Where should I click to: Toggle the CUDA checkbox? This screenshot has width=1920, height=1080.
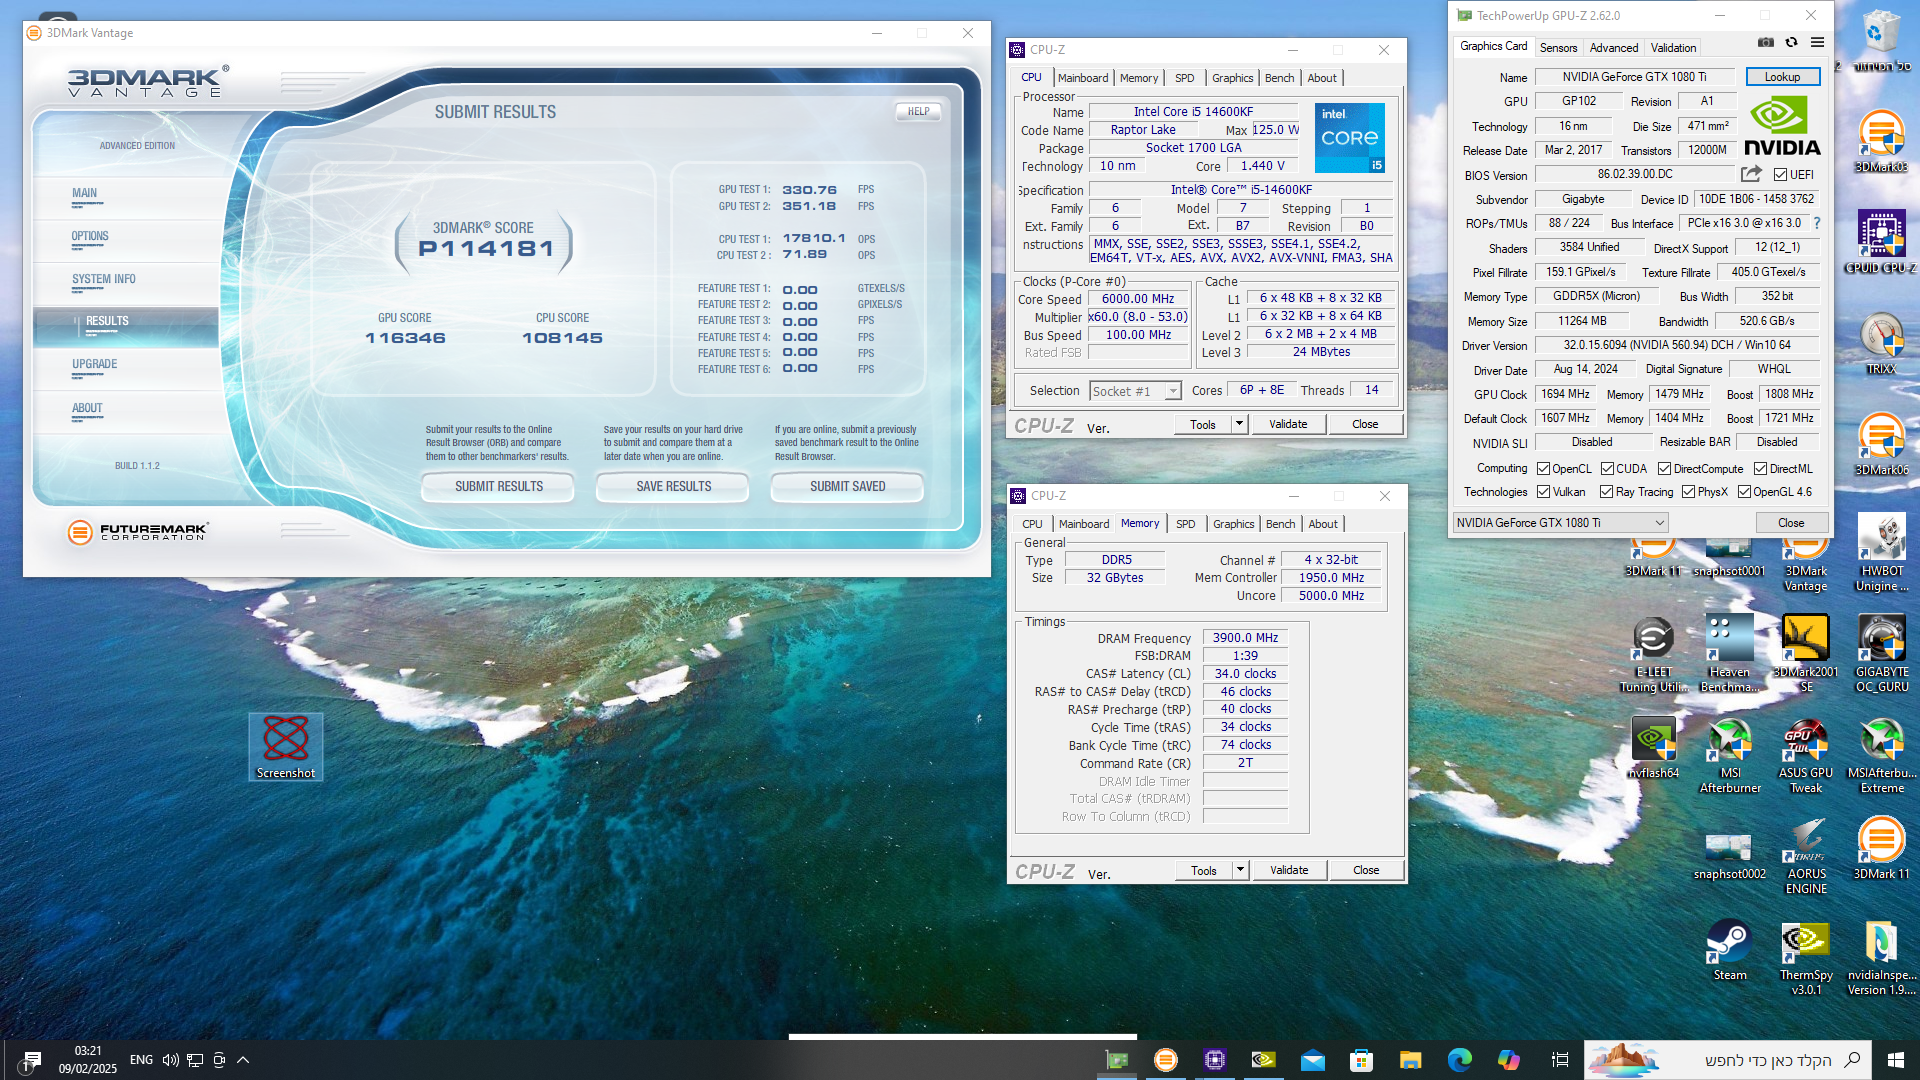tap(1607, 468)
